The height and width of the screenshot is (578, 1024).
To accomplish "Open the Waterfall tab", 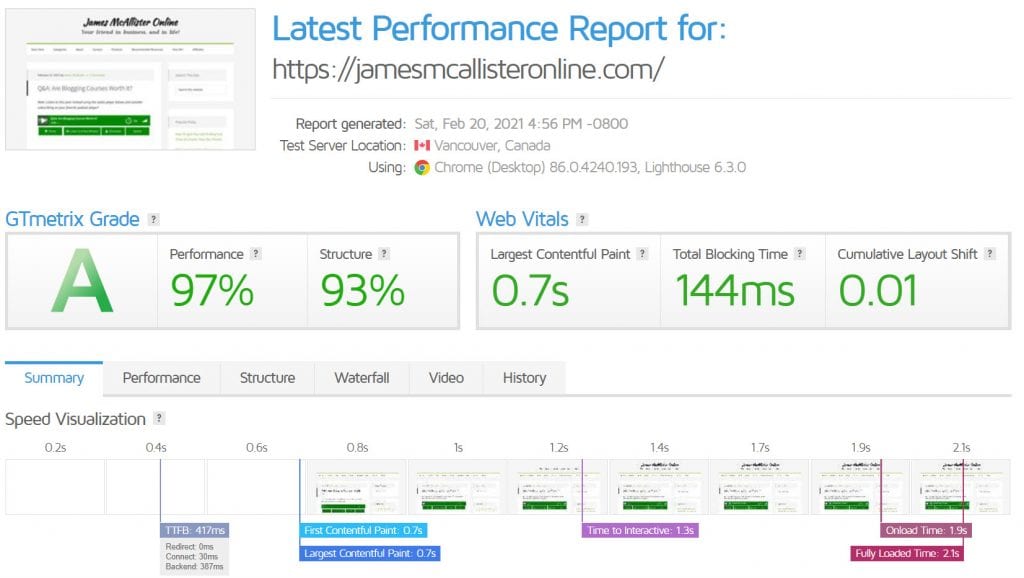I will tap(362, 378).
